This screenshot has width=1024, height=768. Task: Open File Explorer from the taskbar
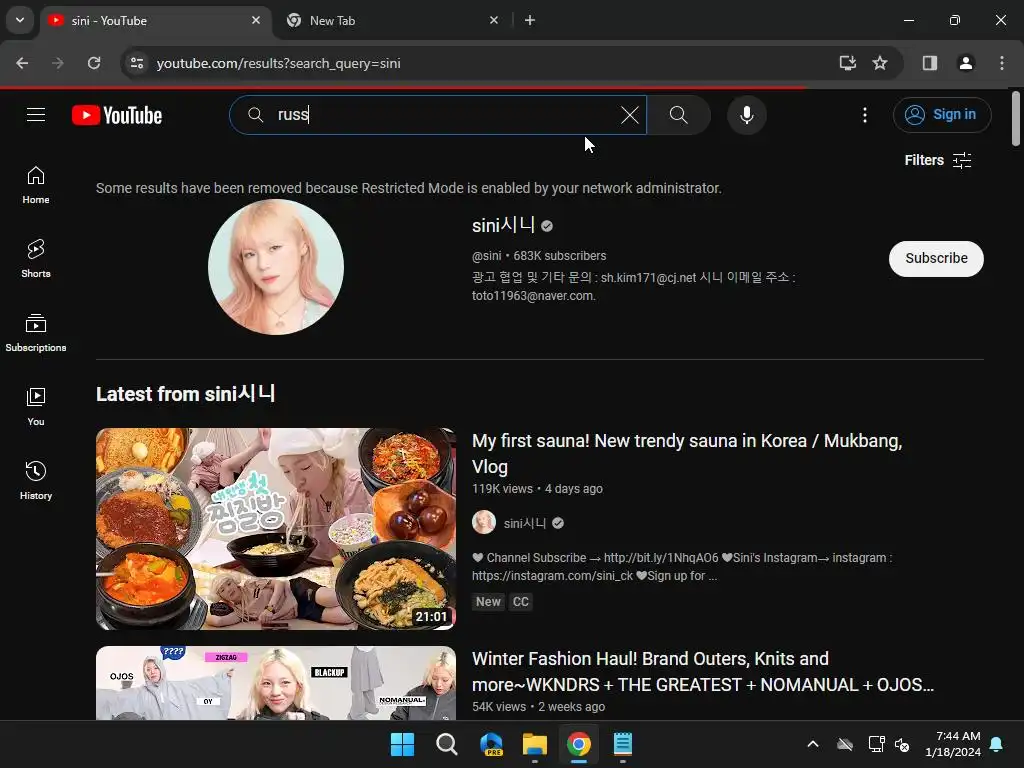point(534,744)
